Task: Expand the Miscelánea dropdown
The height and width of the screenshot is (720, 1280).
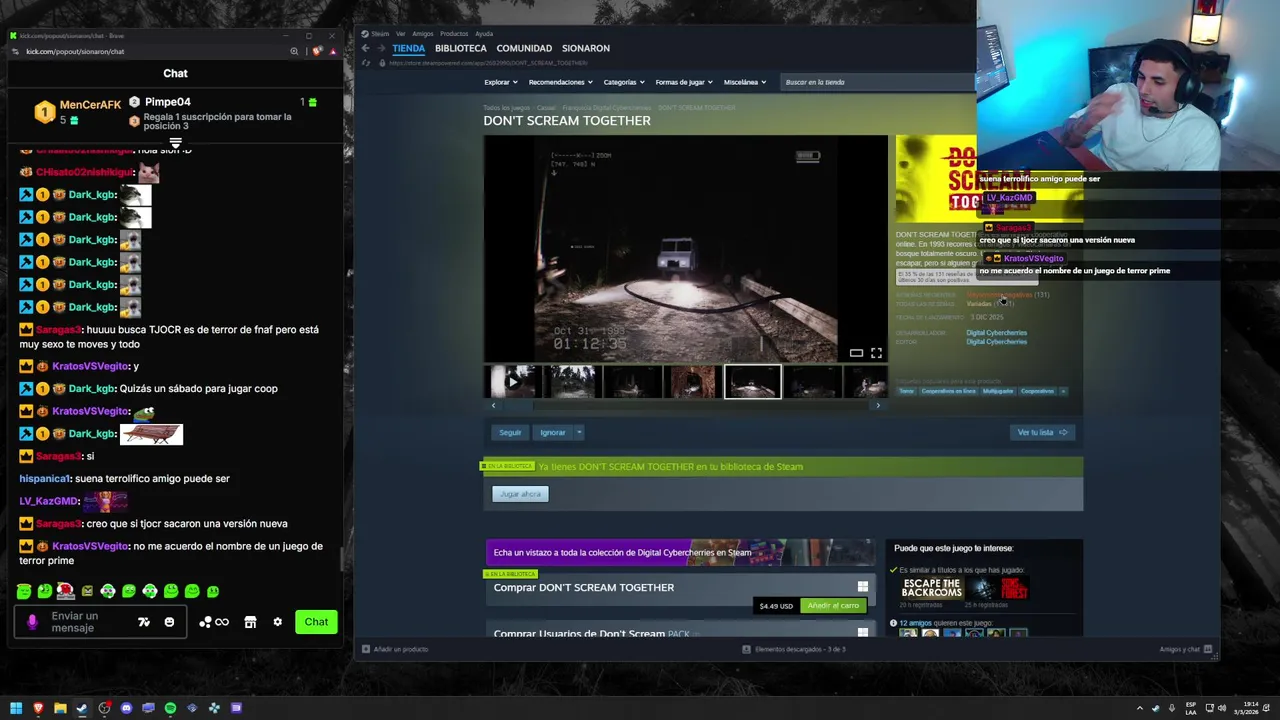Action: click(745, 82)
